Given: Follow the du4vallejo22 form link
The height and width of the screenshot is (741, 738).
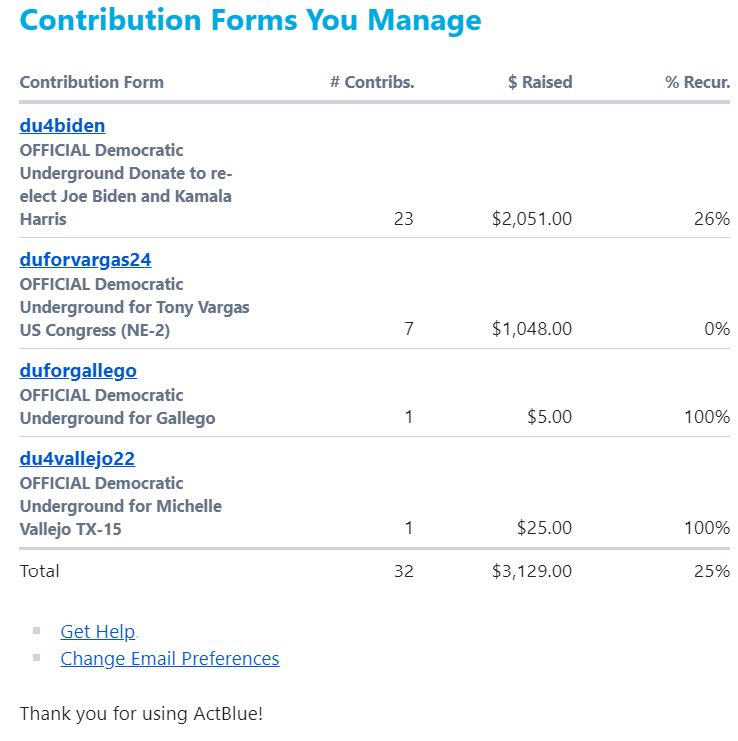Looking at the screenshot, I should [x=77, y=459].
